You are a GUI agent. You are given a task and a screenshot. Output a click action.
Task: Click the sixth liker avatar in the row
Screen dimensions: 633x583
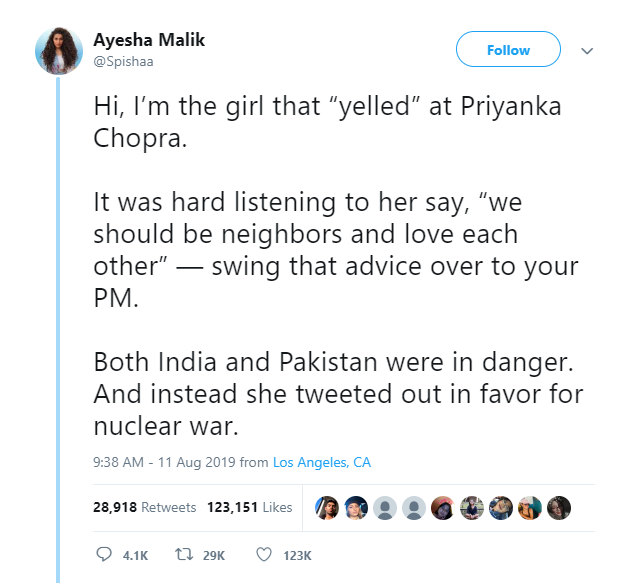pyautogui.click(x=472, y=507)
